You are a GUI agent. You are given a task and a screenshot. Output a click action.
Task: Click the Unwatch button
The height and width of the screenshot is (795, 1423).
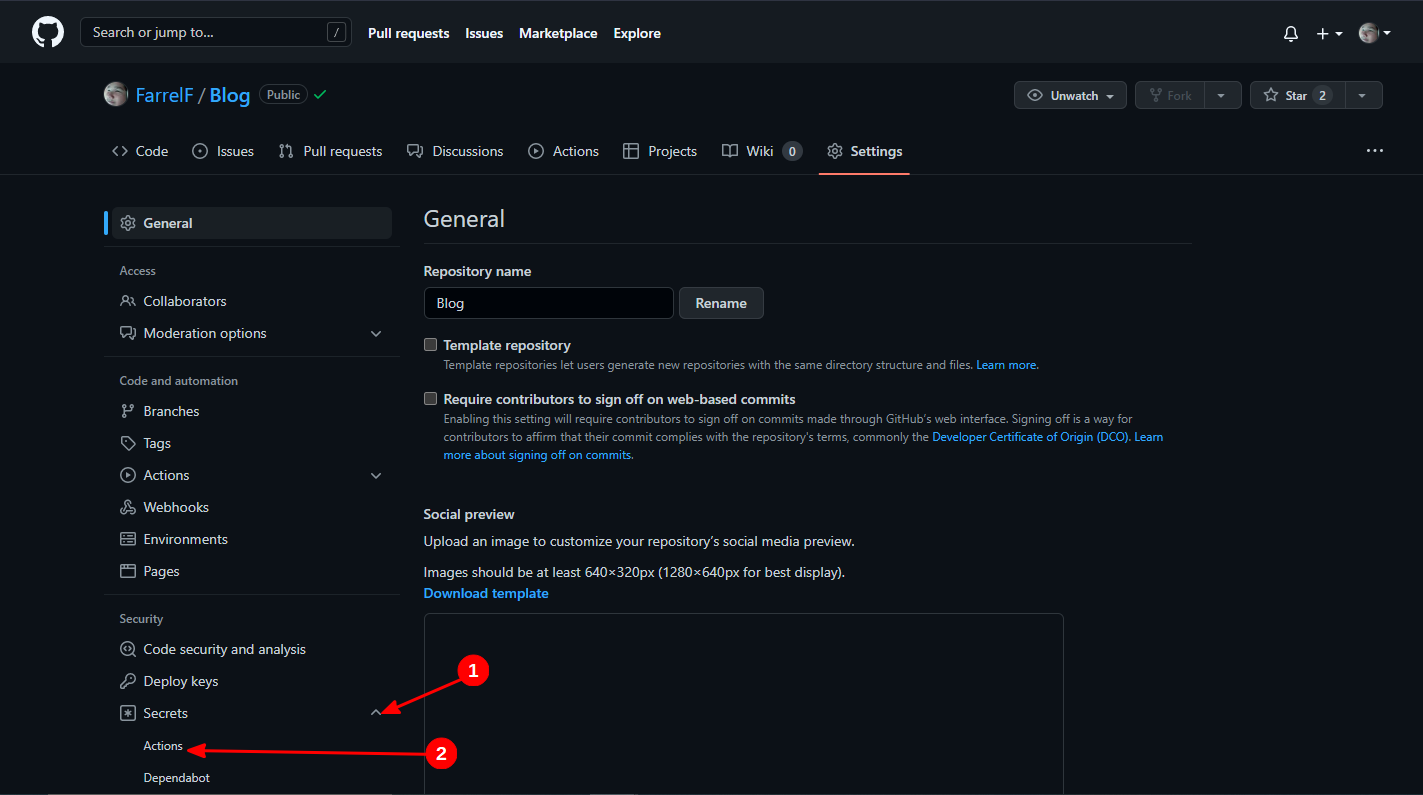(1070, 95)
